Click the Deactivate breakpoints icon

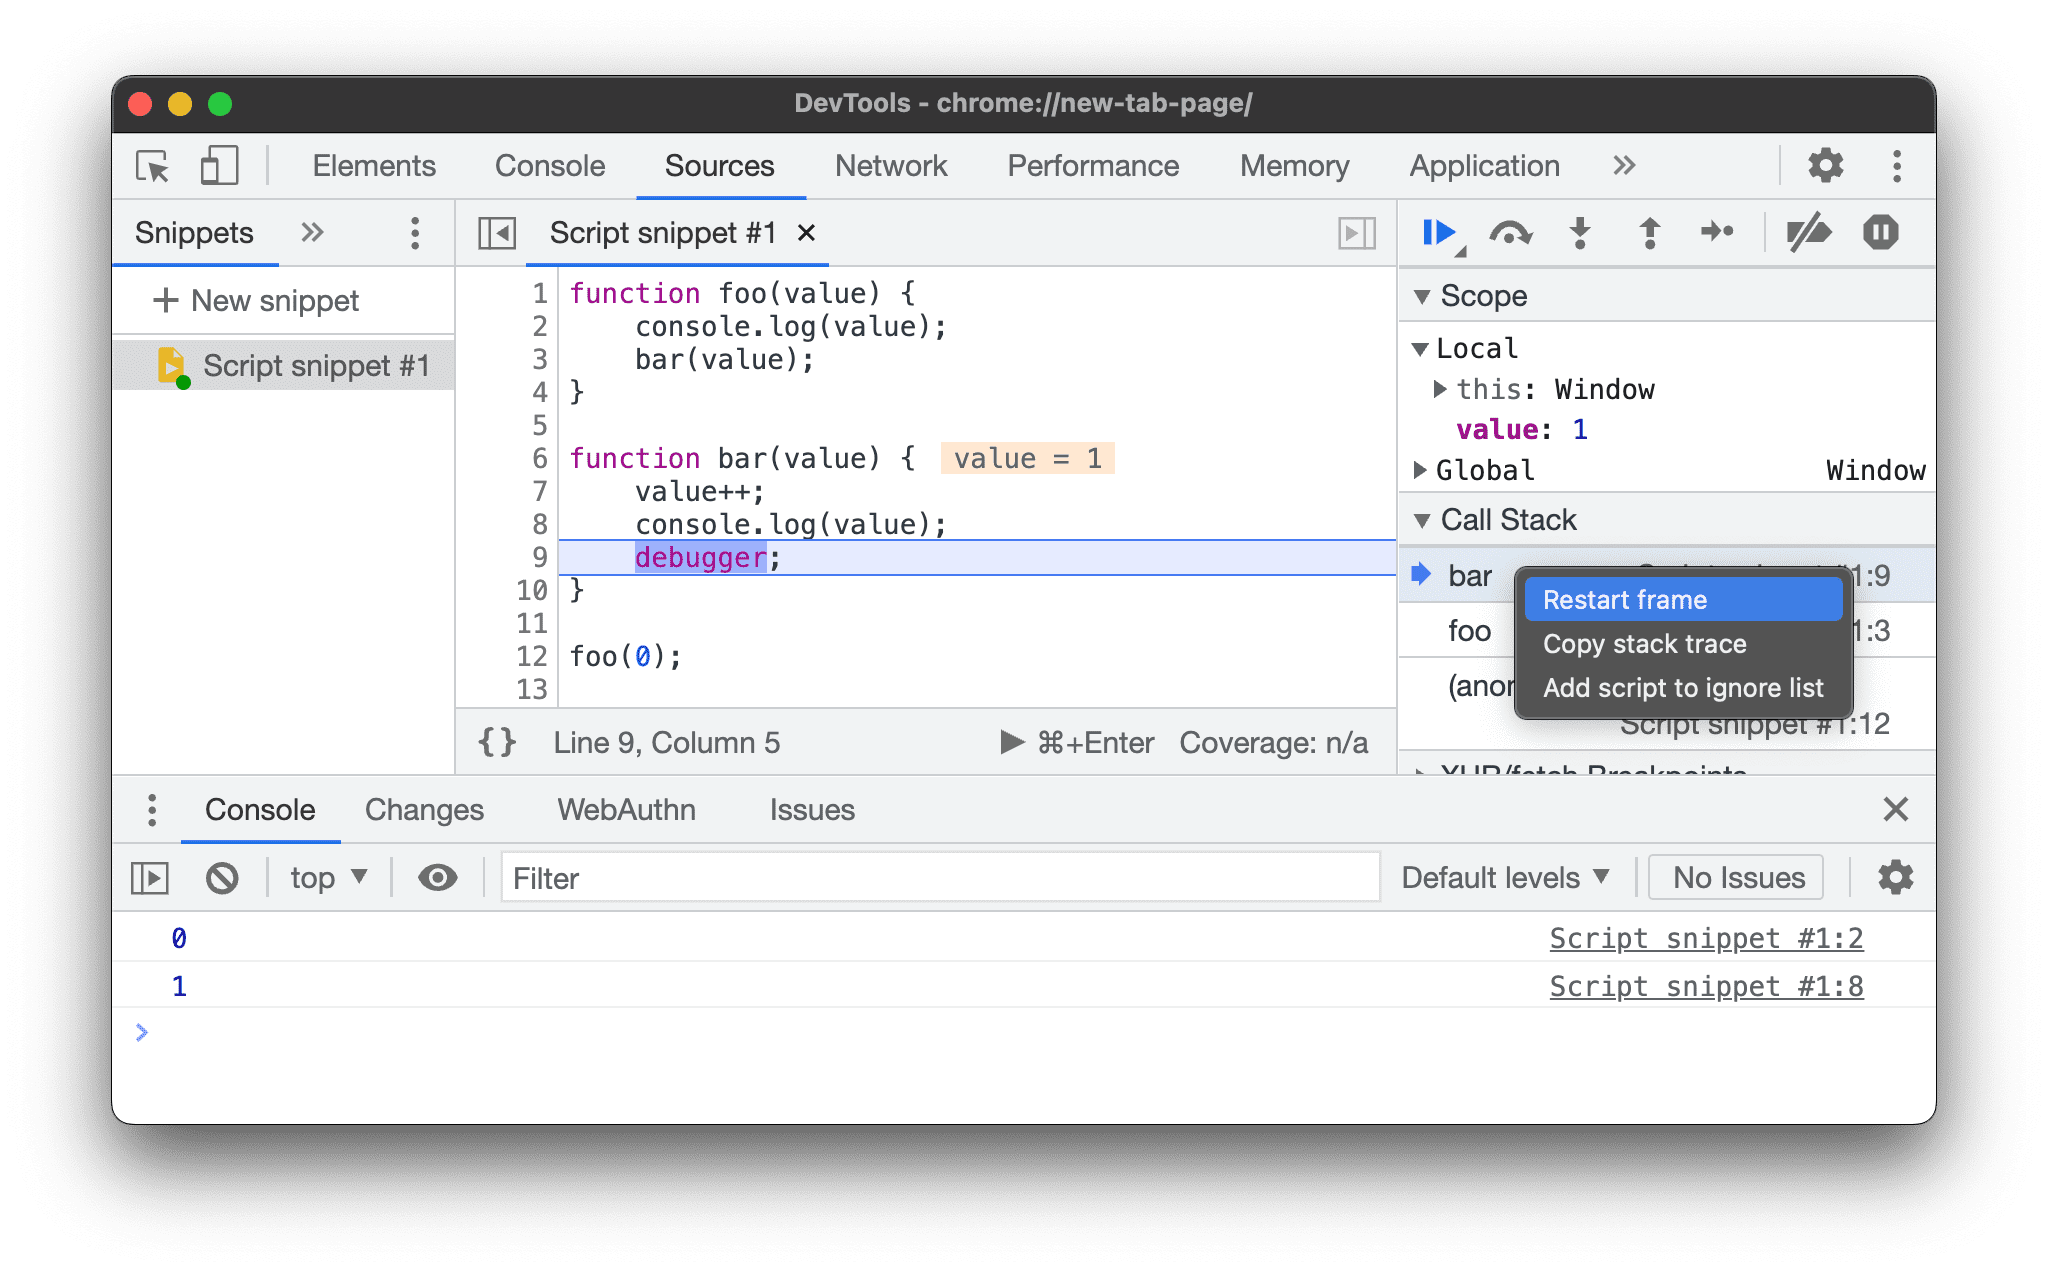click(x=1811, y=232)
